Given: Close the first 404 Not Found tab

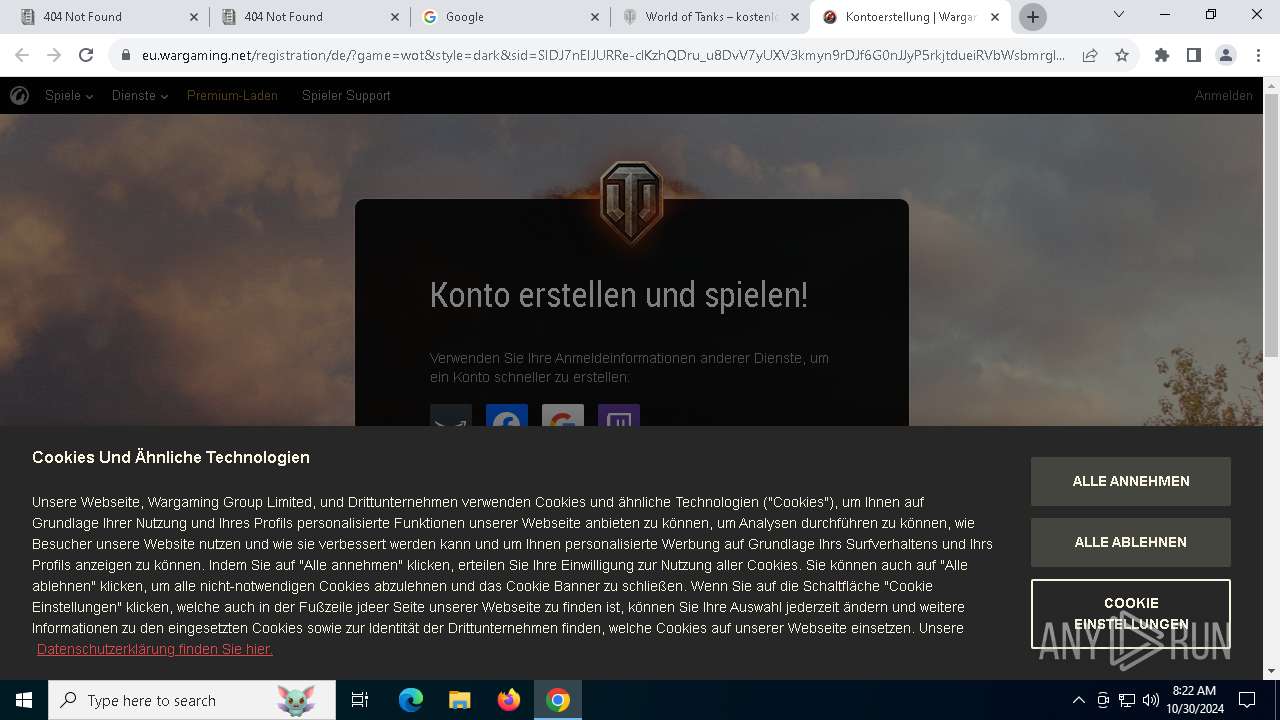Looking at the screenshot, I should pyautogui.click(x=193, y=17).
